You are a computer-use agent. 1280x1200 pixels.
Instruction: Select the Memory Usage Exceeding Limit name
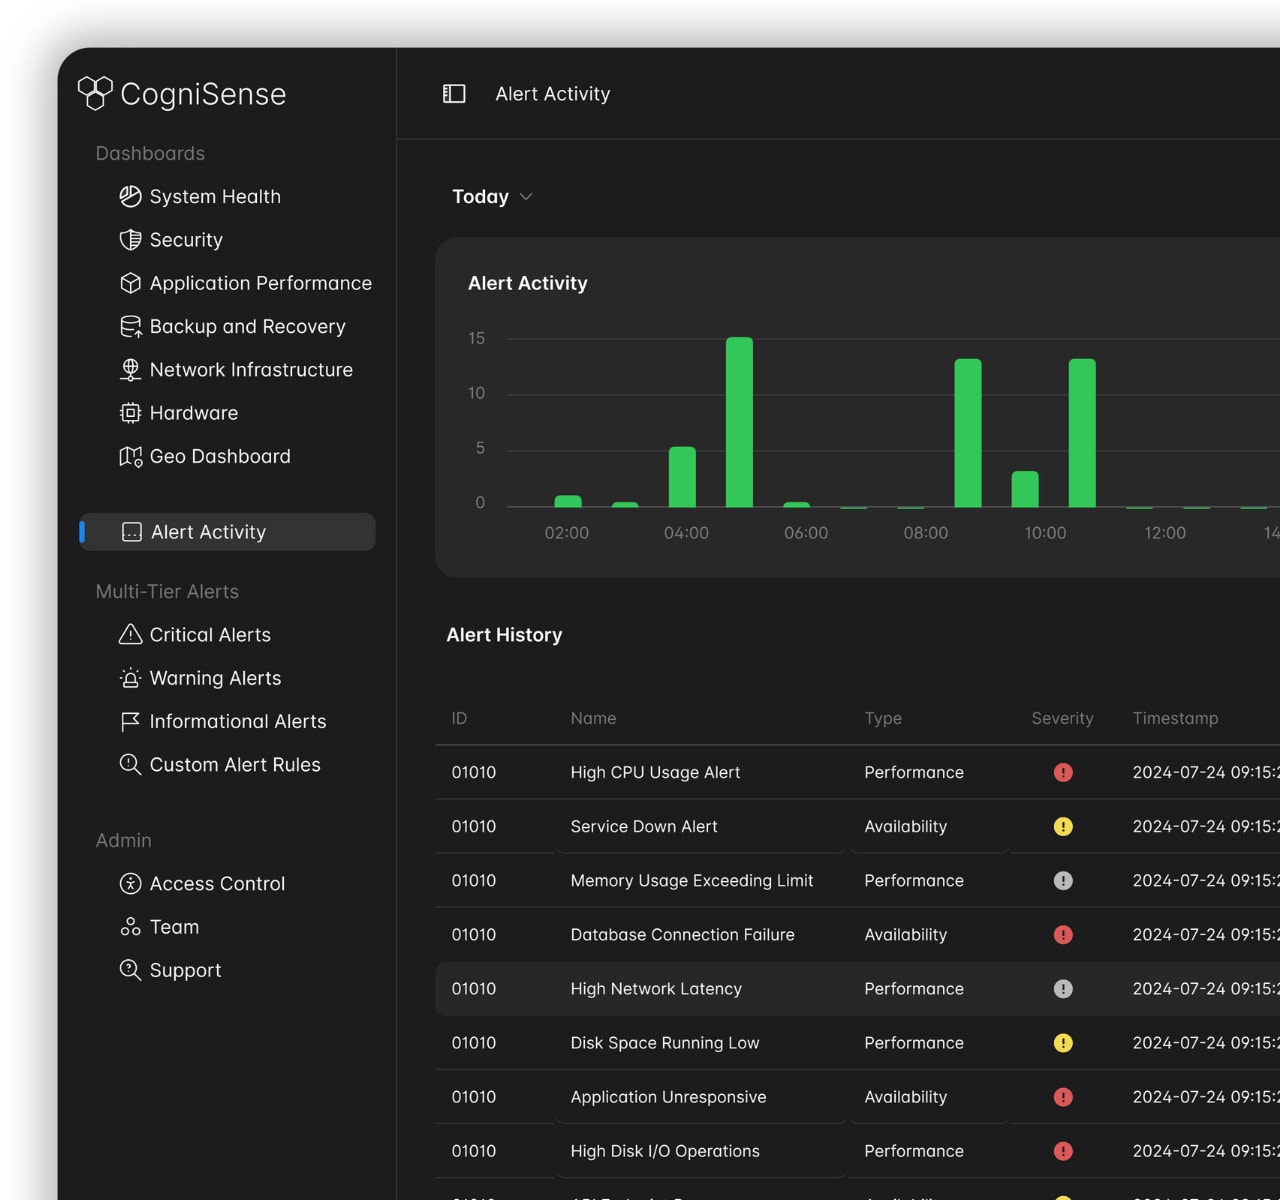coord(692,880)
